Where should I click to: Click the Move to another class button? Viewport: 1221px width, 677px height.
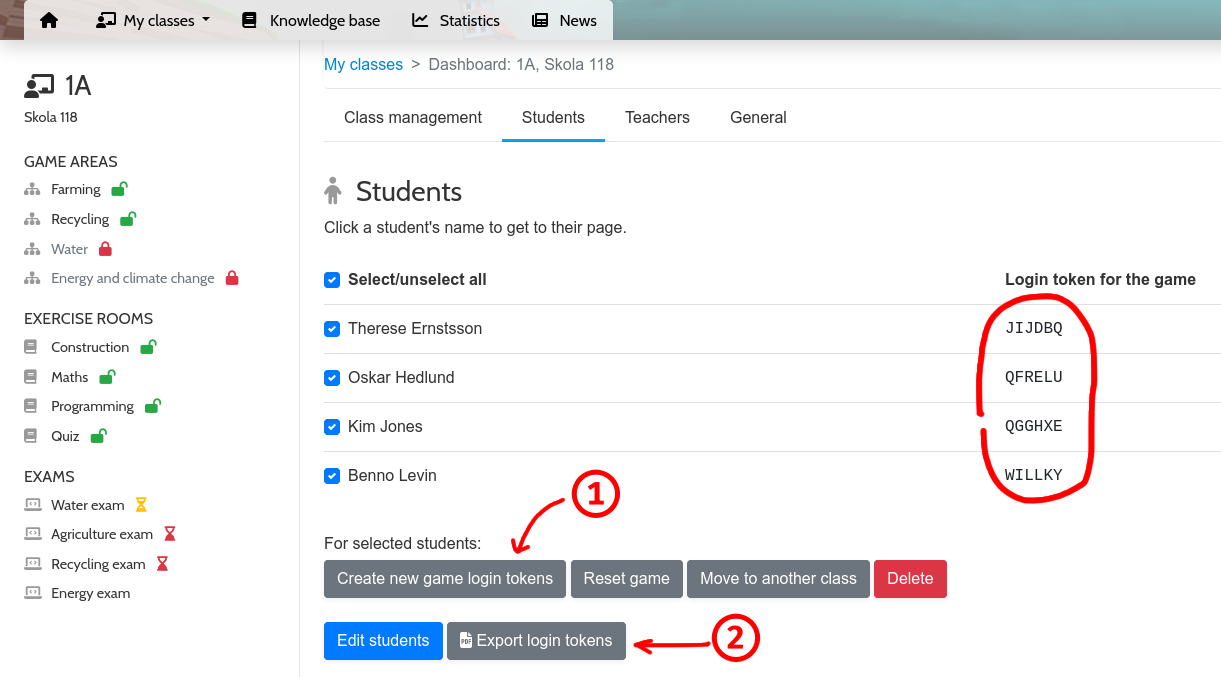pos(778,579)
